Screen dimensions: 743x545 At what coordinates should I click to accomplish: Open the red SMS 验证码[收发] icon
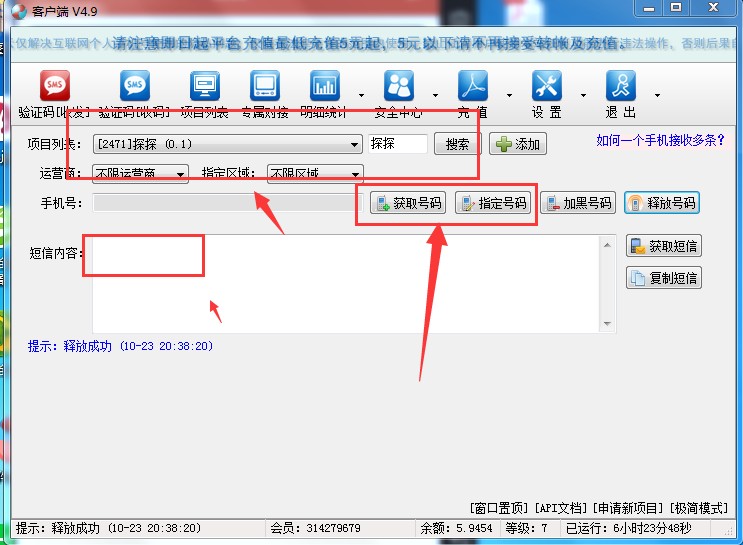[x=54, y=86]
